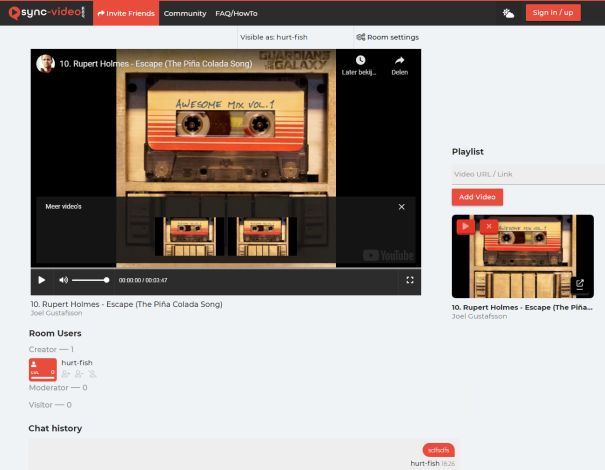605x470 pixels.
Task: Click the sdfsdfs chat message bubble
Action: point(438,450)
